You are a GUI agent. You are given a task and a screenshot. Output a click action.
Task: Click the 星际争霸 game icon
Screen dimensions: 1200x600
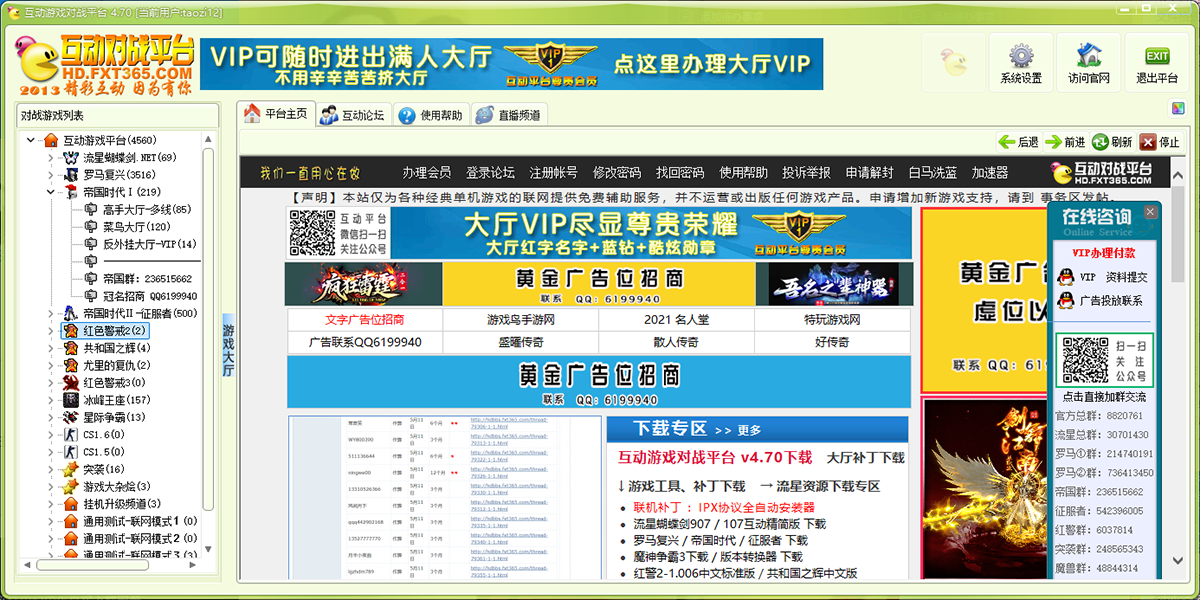pos(71,418)
